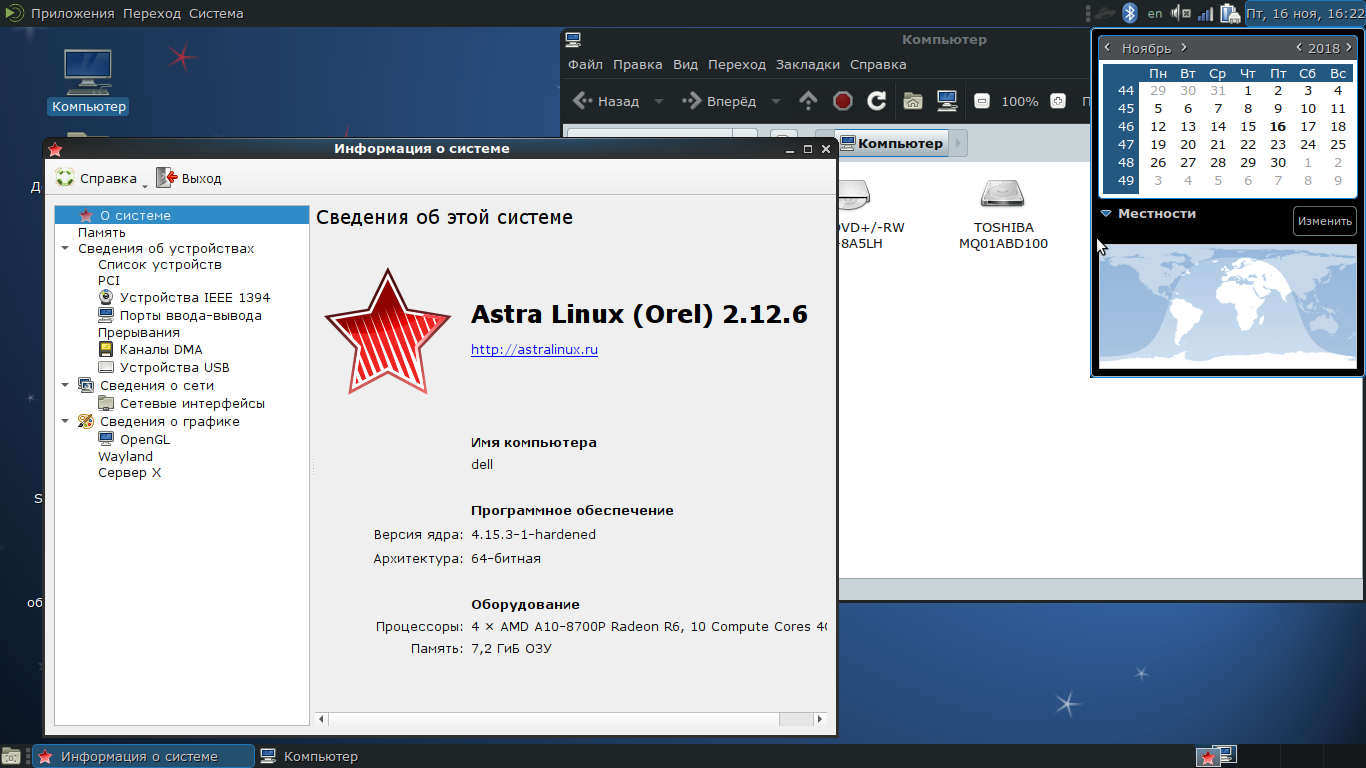Click the Stop button in file manager toolbar
The height and width of the screenshot is (768, 1366).
click(843, 101)
